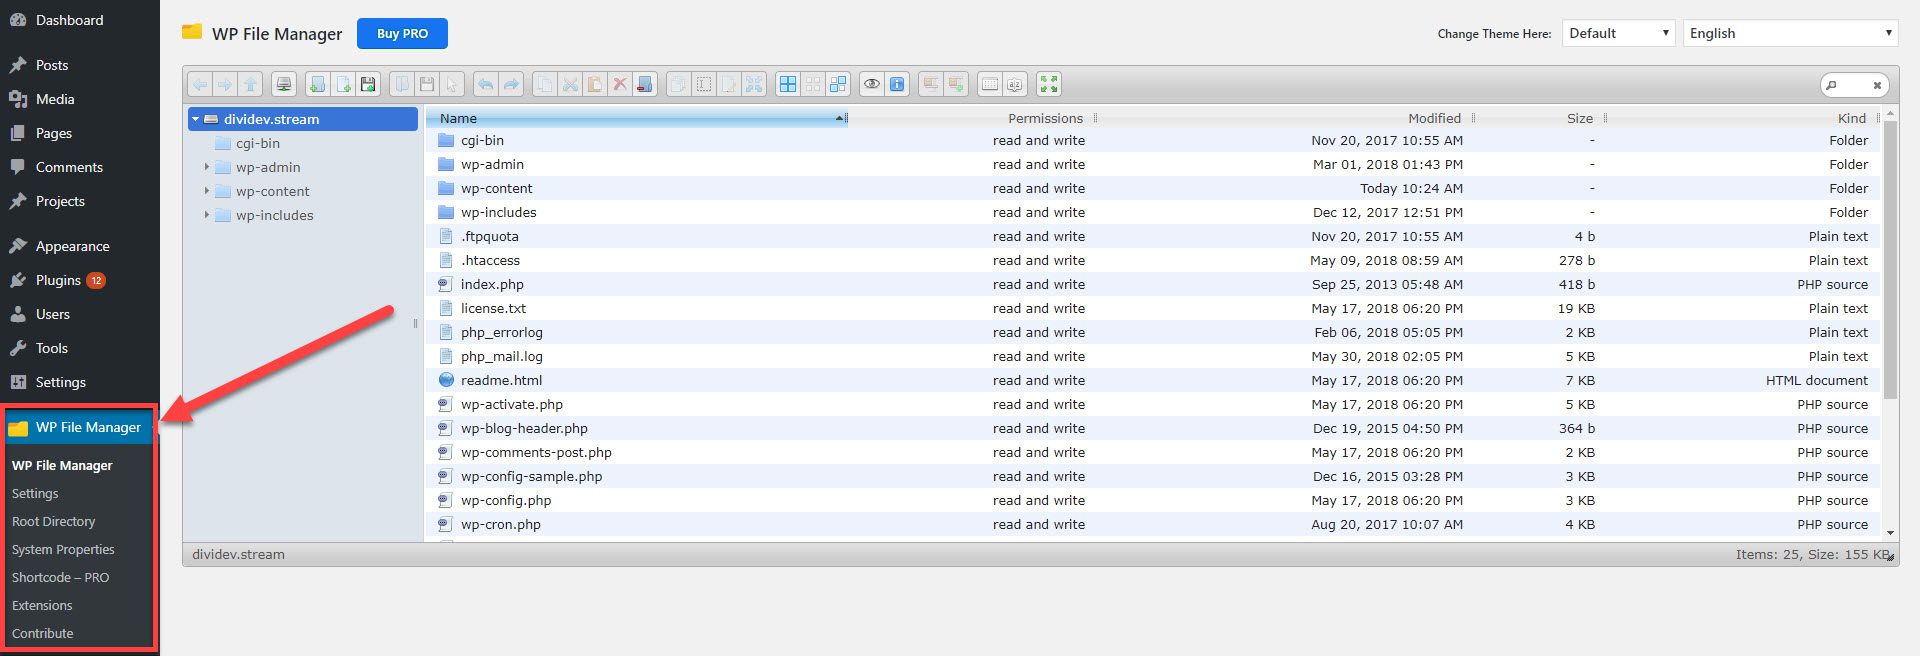Click the blue Get Info icon

click(x=897, y=84)
